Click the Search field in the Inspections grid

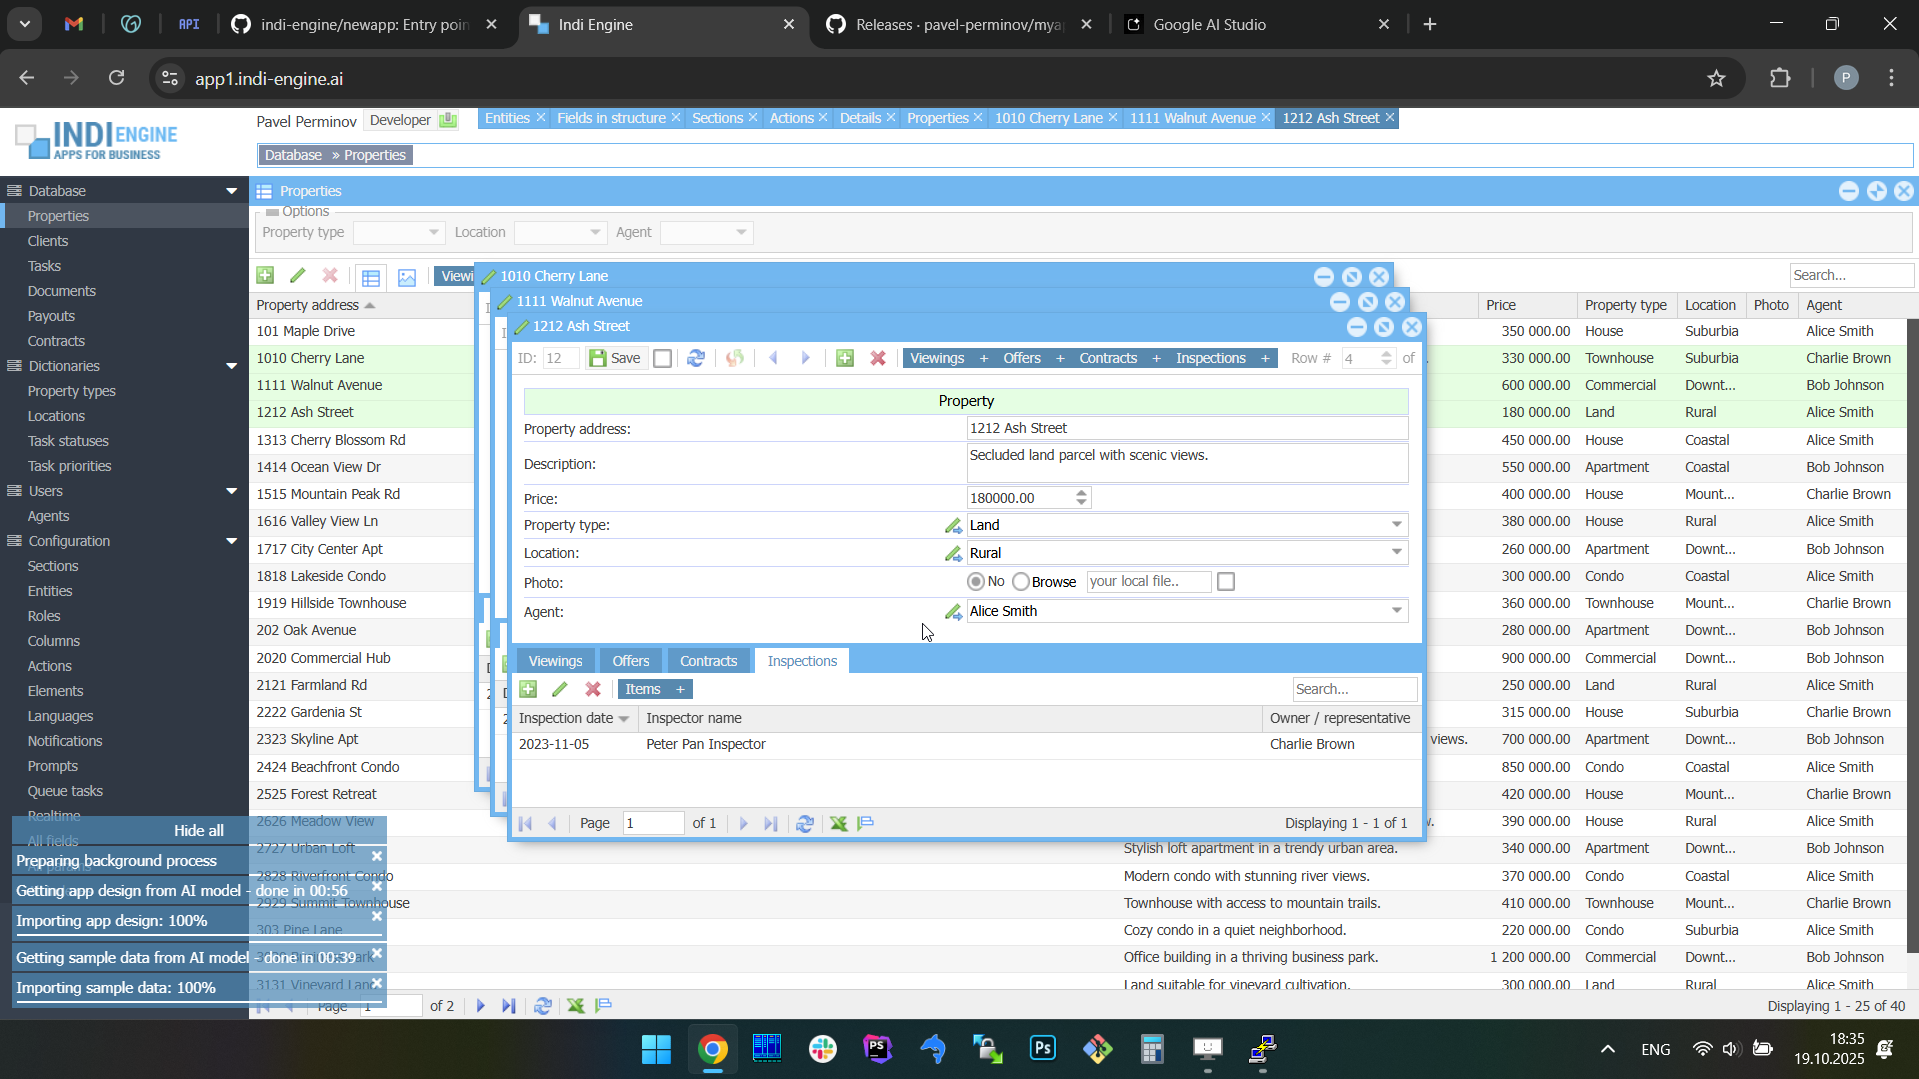[1353, 689]
